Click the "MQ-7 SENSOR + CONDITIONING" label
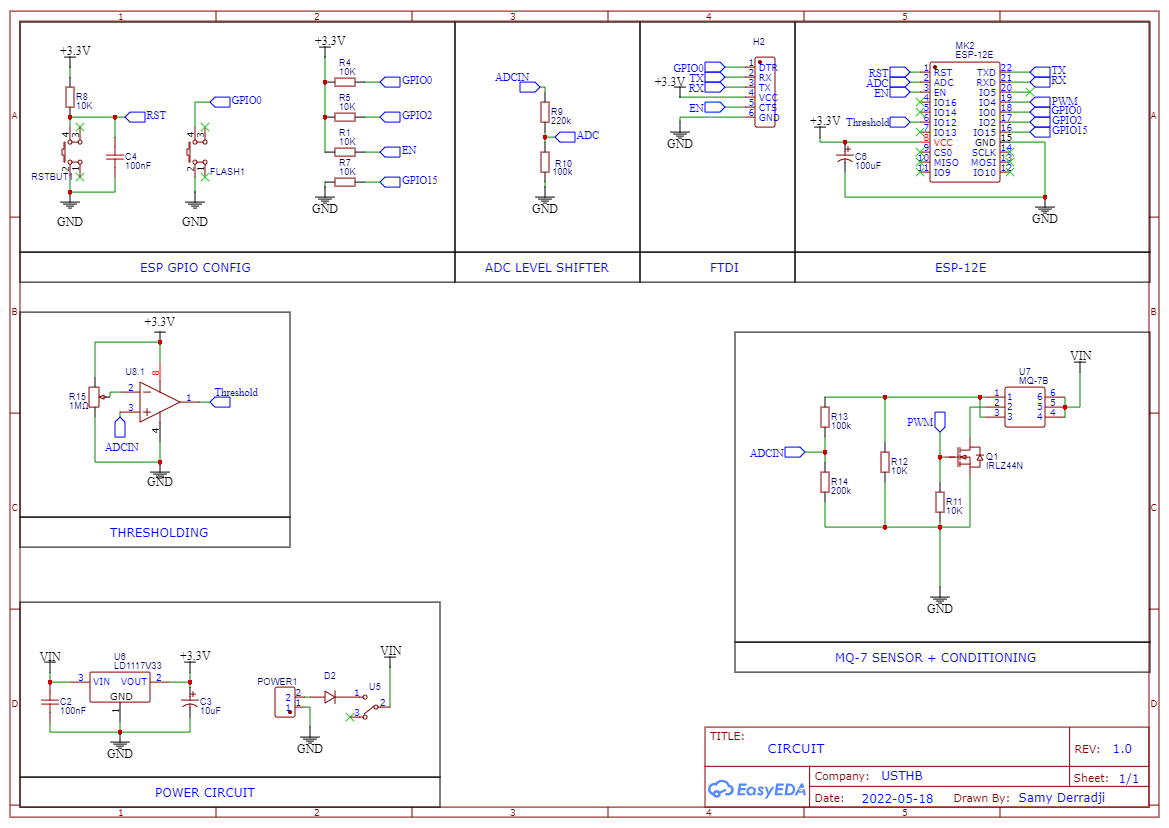Screen dimensions: 1169x828 [936, 658]
